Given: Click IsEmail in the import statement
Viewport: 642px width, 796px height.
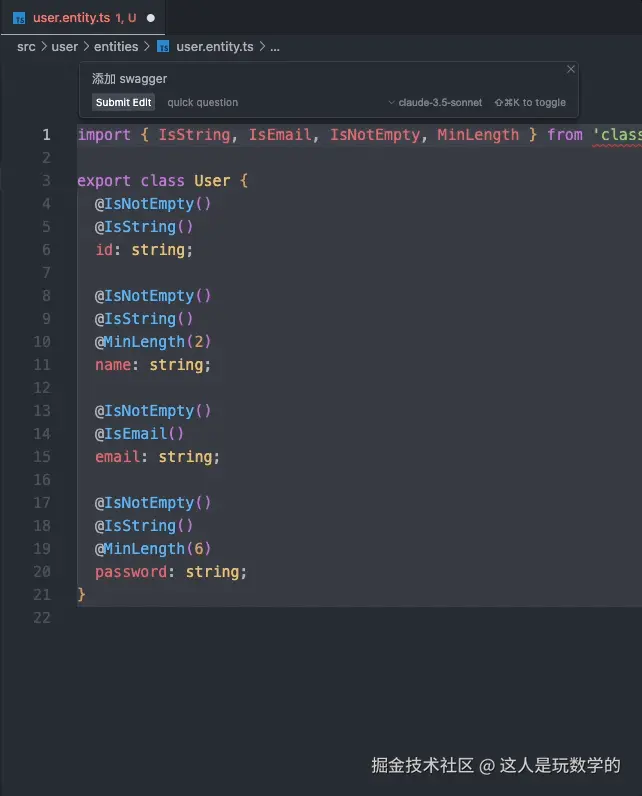Looking at the screenshot, I should pos(280,135).
